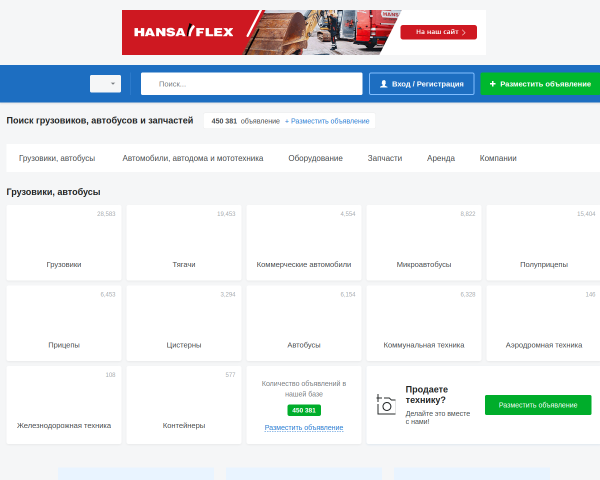The image size is (600, 480).
Task: Select the Аренда tab
Action: 441,158
